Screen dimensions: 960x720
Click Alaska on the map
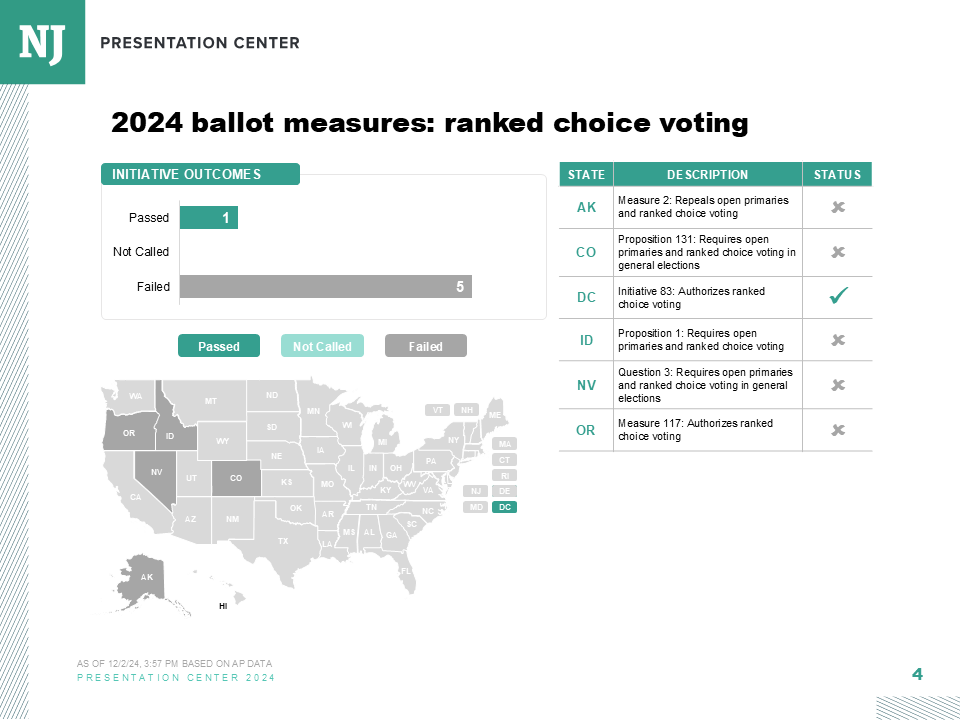pos(146,578)
